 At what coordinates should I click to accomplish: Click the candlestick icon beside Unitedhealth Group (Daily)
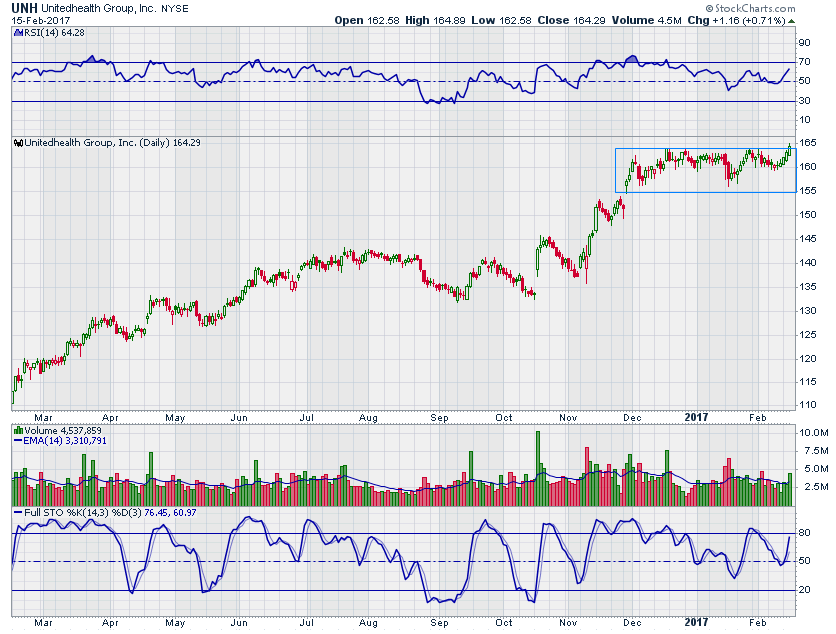(x=18, y=143)
